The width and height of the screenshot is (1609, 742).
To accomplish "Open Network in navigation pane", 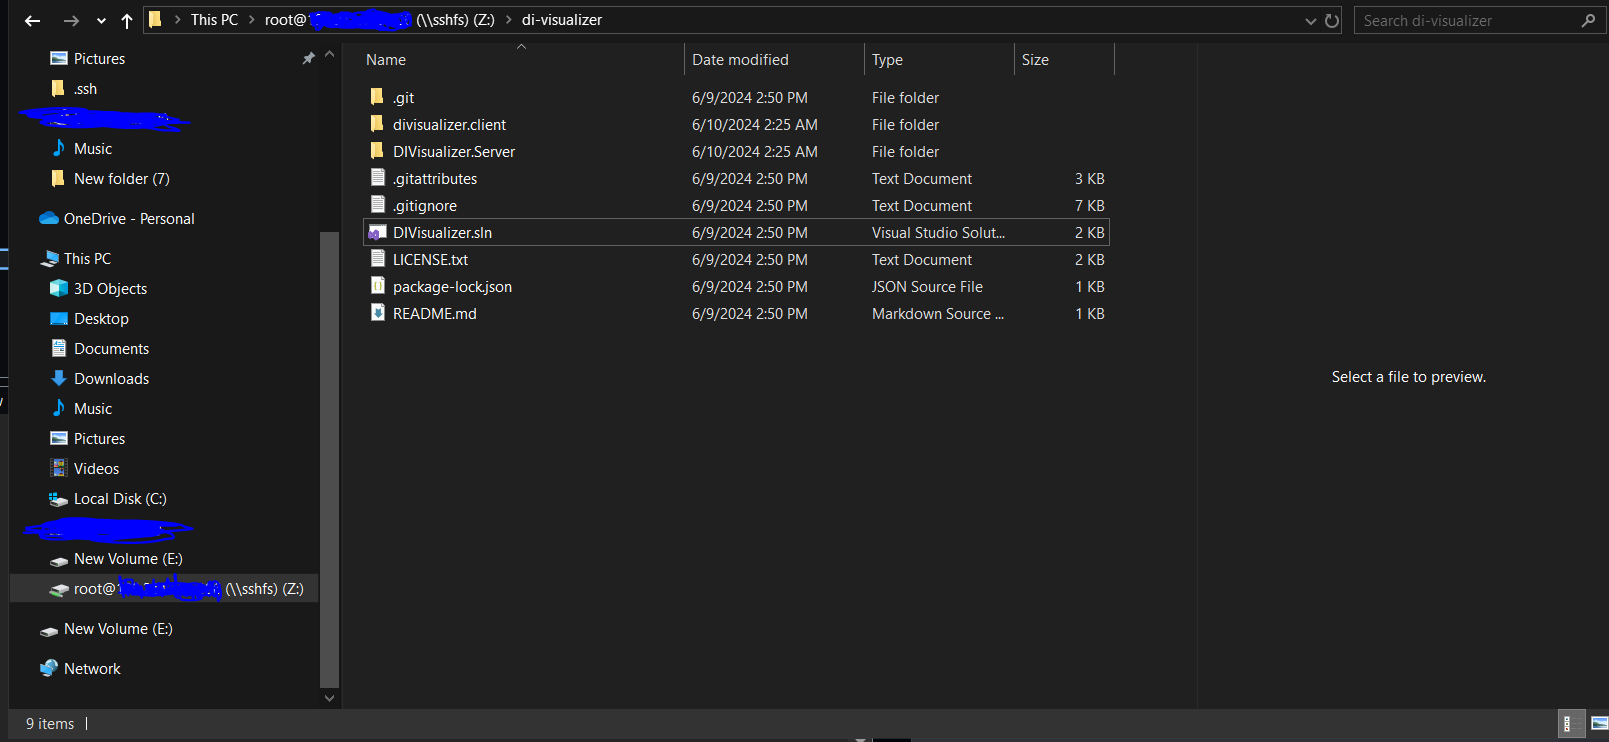I will pos(92,669).
